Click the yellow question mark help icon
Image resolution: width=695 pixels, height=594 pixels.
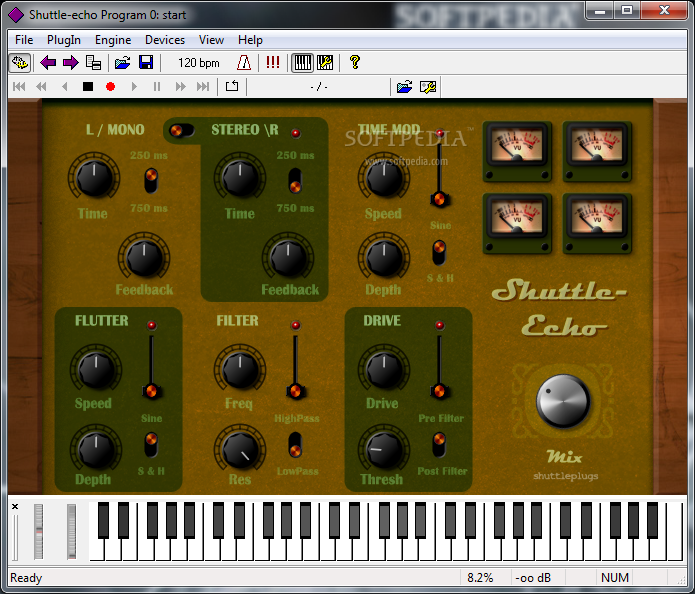tap(354, 62)
